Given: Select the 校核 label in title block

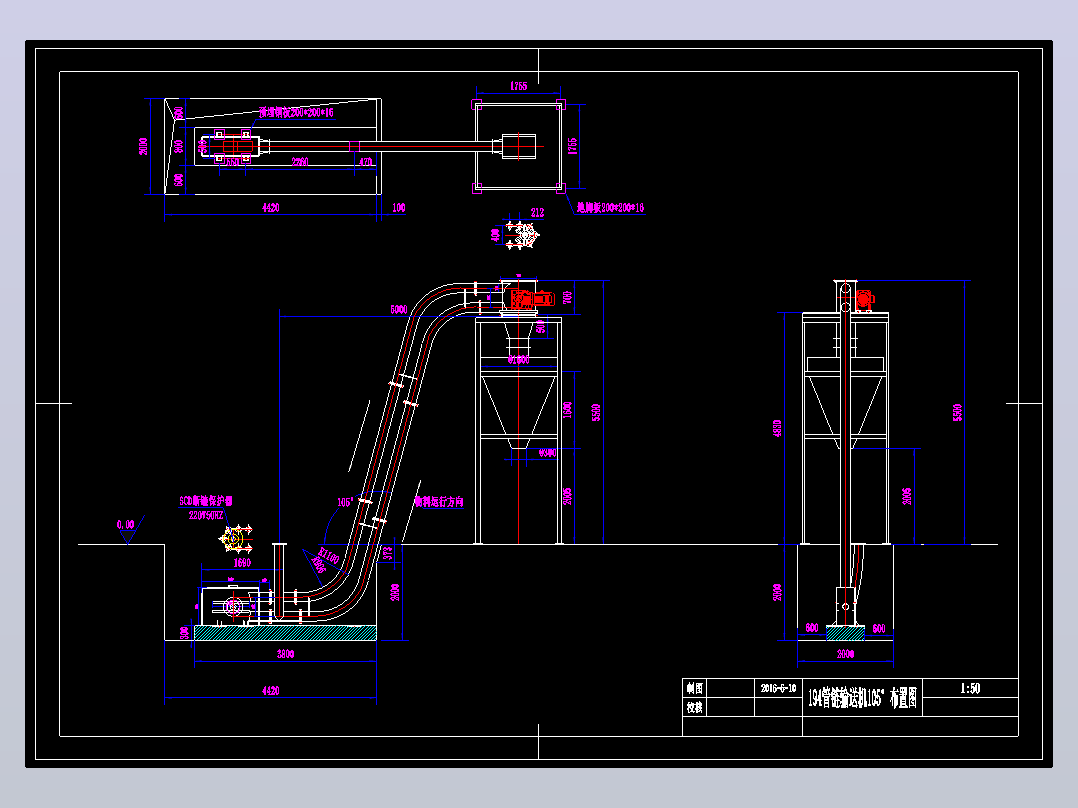Looking at the screenshot, I should point(694,707).
